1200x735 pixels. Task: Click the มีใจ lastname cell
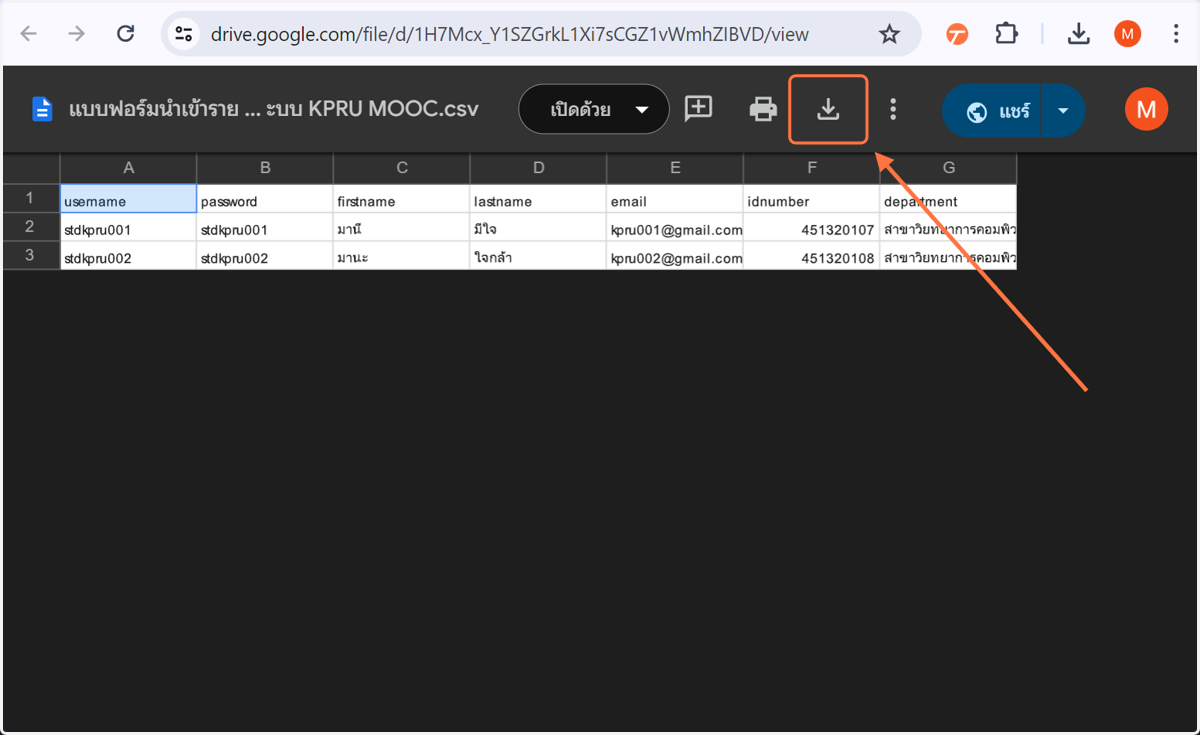pyautogui.click(x=538, y=228)
